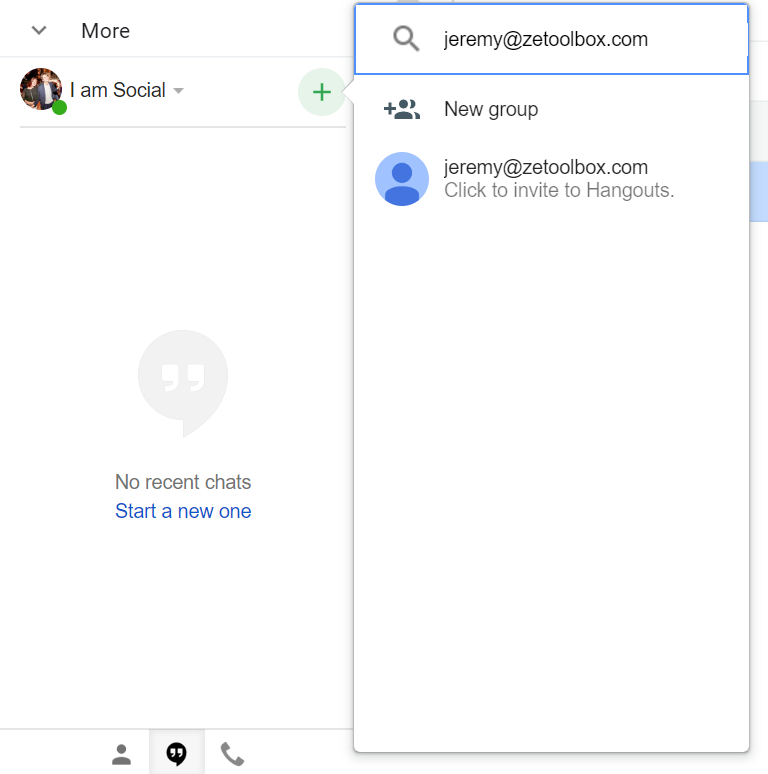Click the jeremy@zetoolbox.com search result name
Screen dimensions: 768x774
point(546,167)
